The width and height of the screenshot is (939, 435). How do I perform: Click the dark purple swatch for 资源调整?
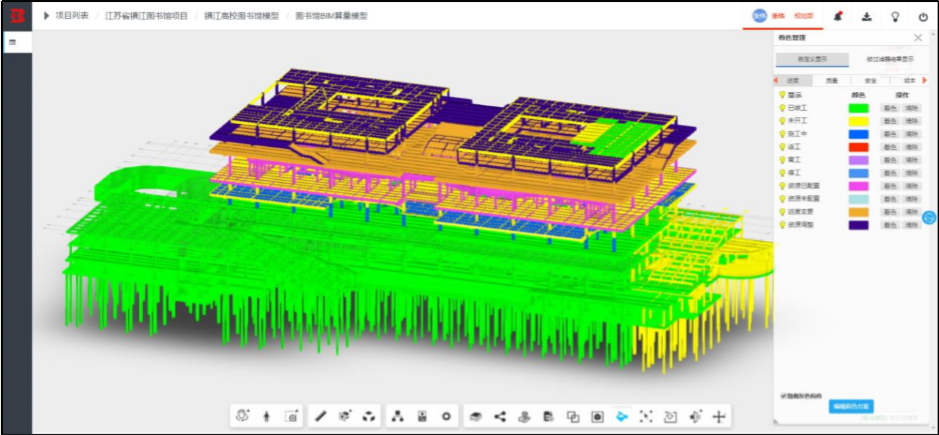[858, 225]
